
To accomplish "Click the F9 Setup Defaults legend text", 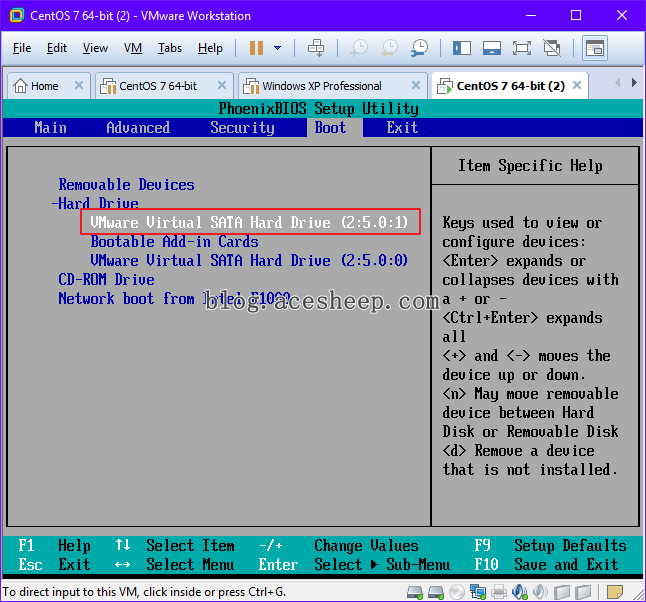I will point(550,546).
